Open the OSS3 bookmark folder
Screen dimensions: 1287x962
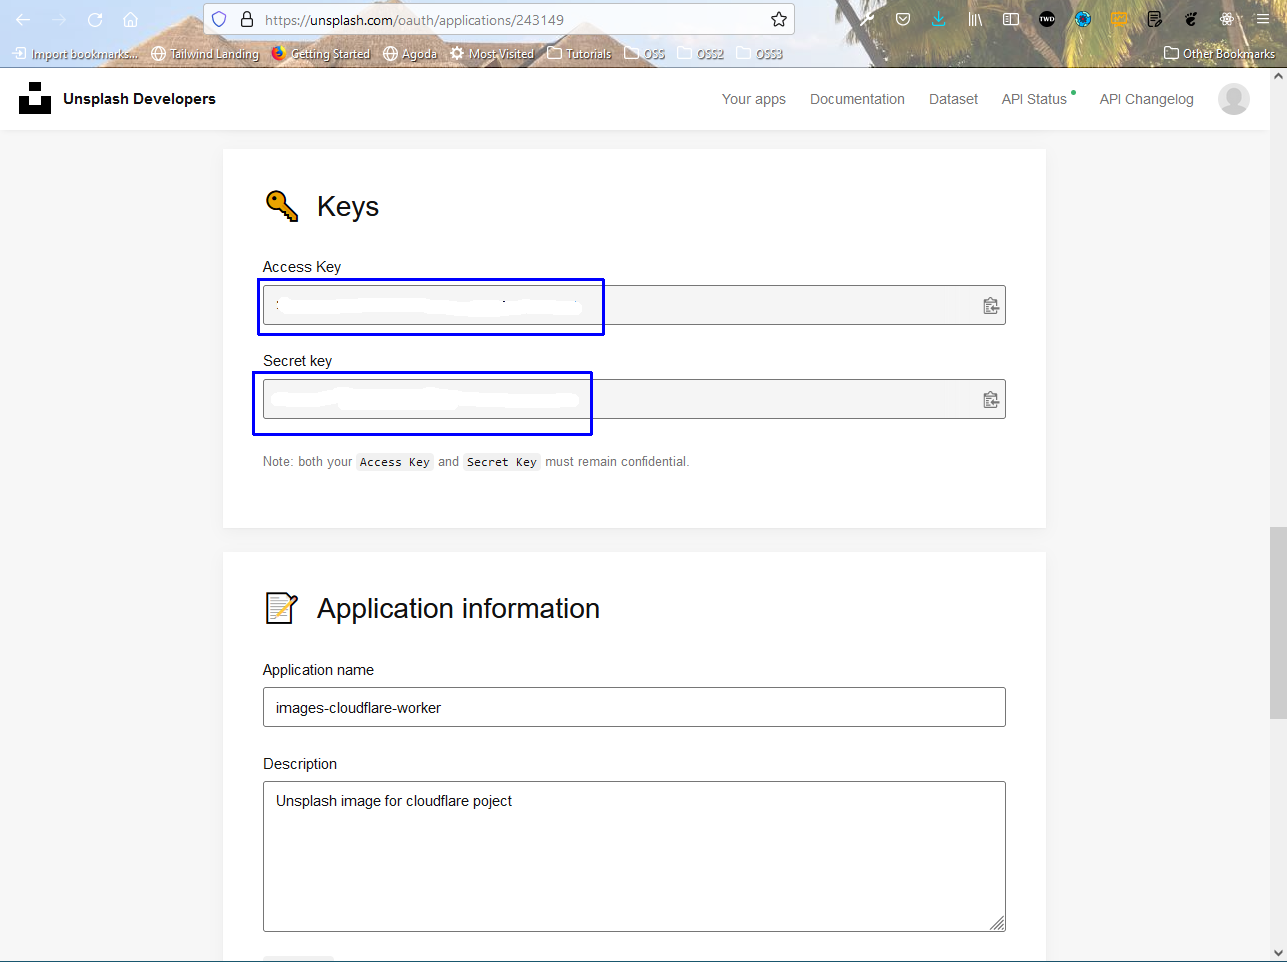[759, 54]
